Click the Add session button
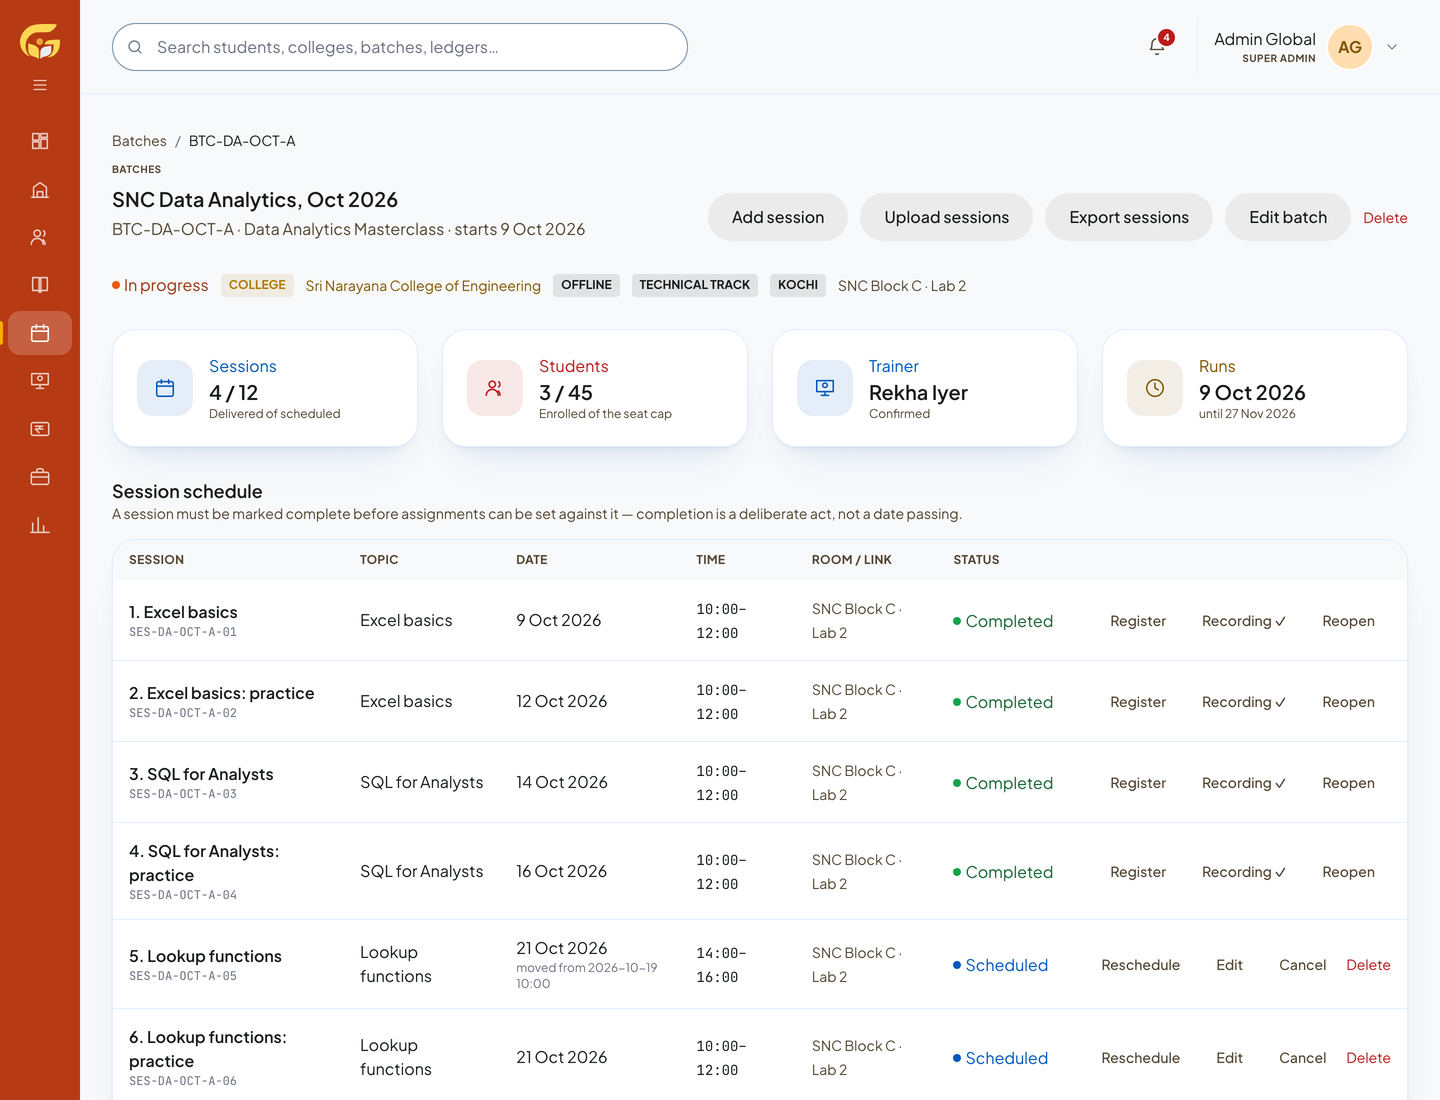 tap(778, 217)
